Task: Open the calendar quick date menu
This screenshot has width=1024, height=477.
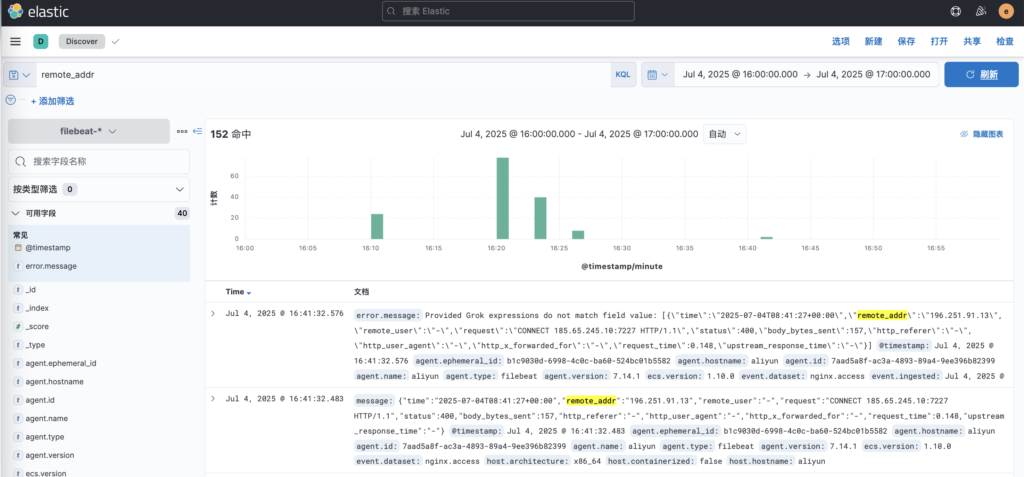Action: 658,74
